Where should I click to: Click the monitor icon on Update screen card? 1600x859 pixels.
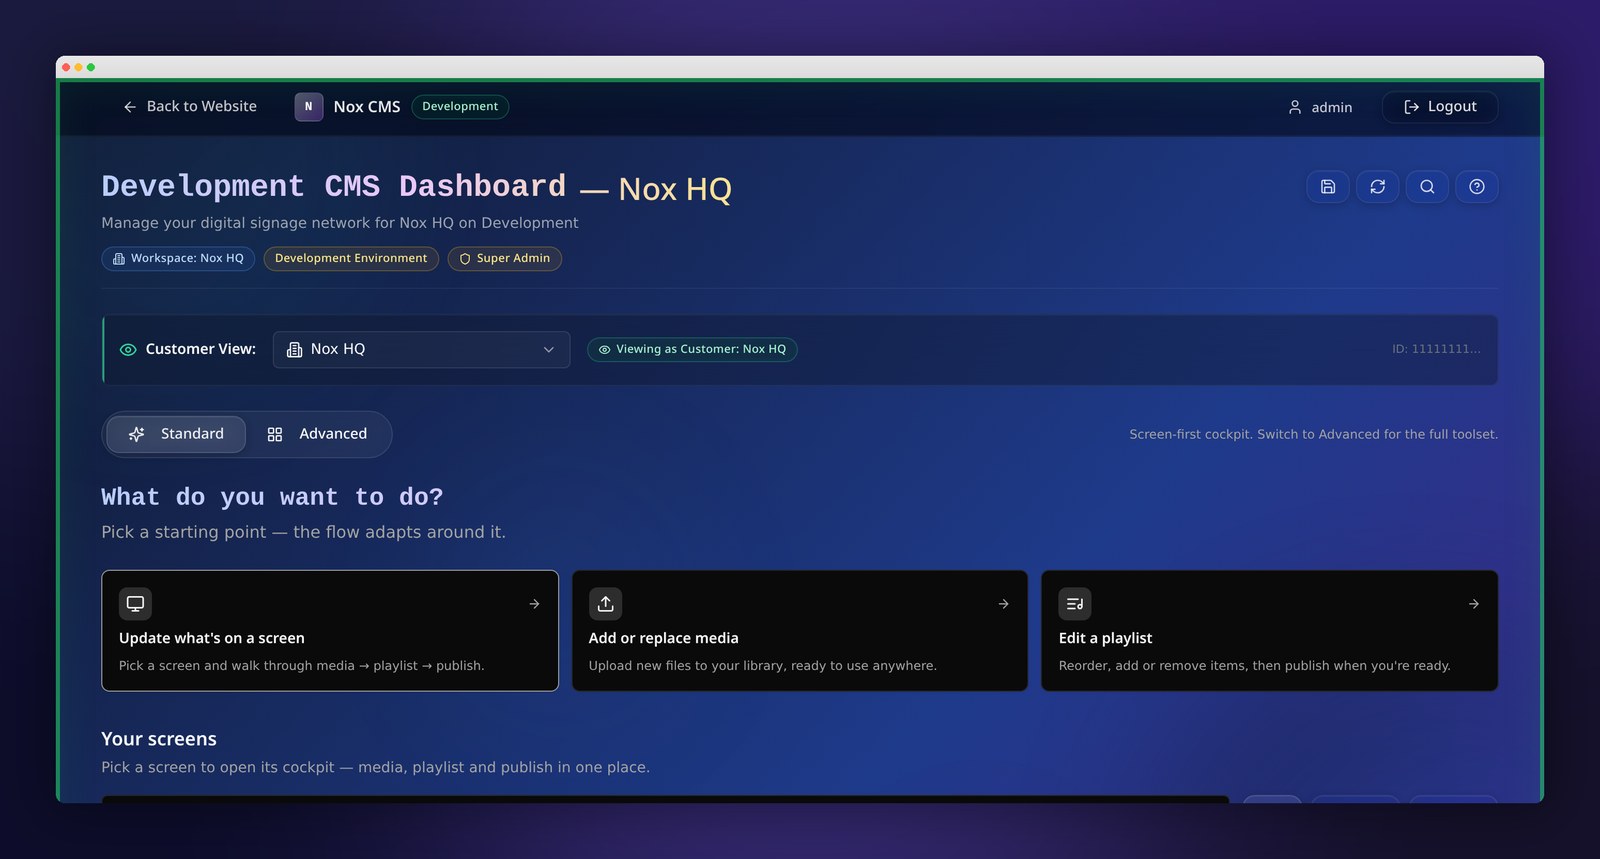(135, 604)
